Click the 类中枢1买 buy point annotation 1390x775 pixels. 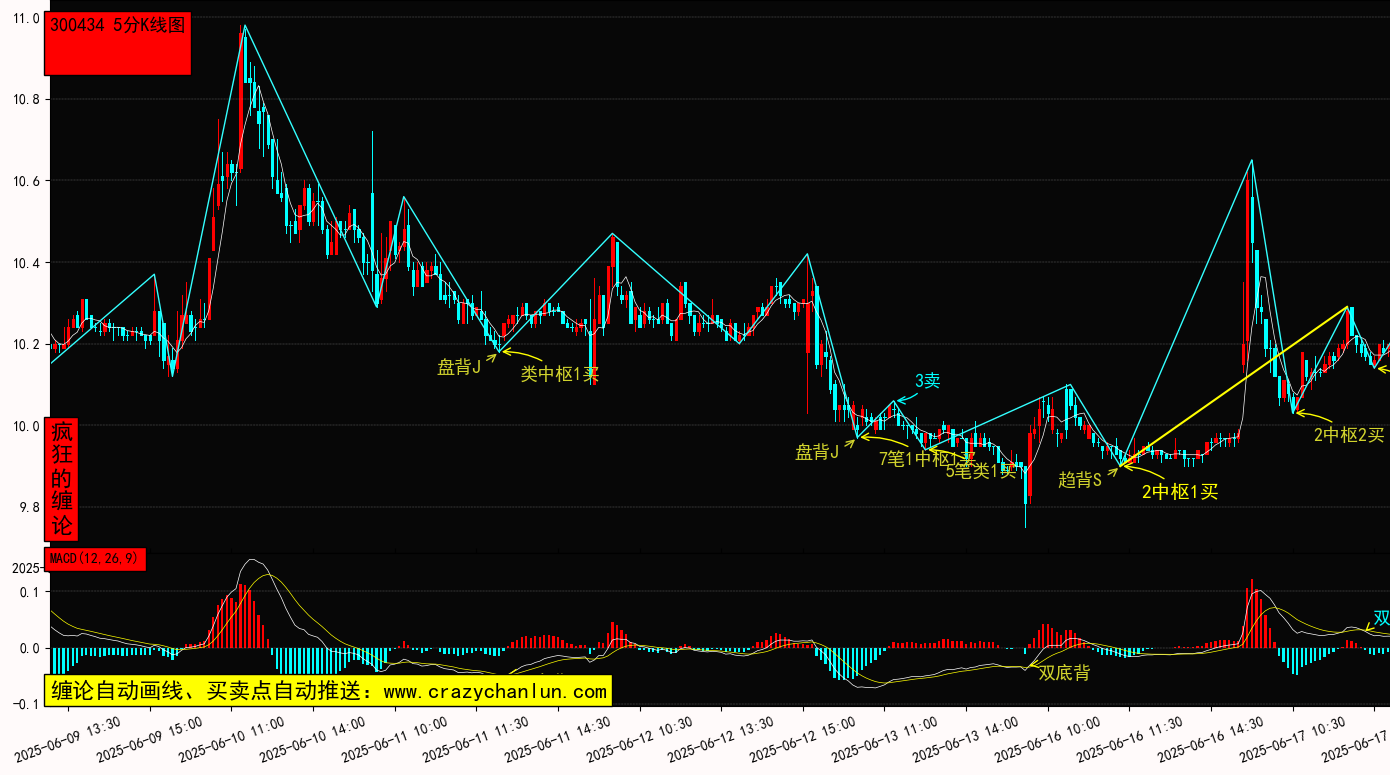(559, 375)
